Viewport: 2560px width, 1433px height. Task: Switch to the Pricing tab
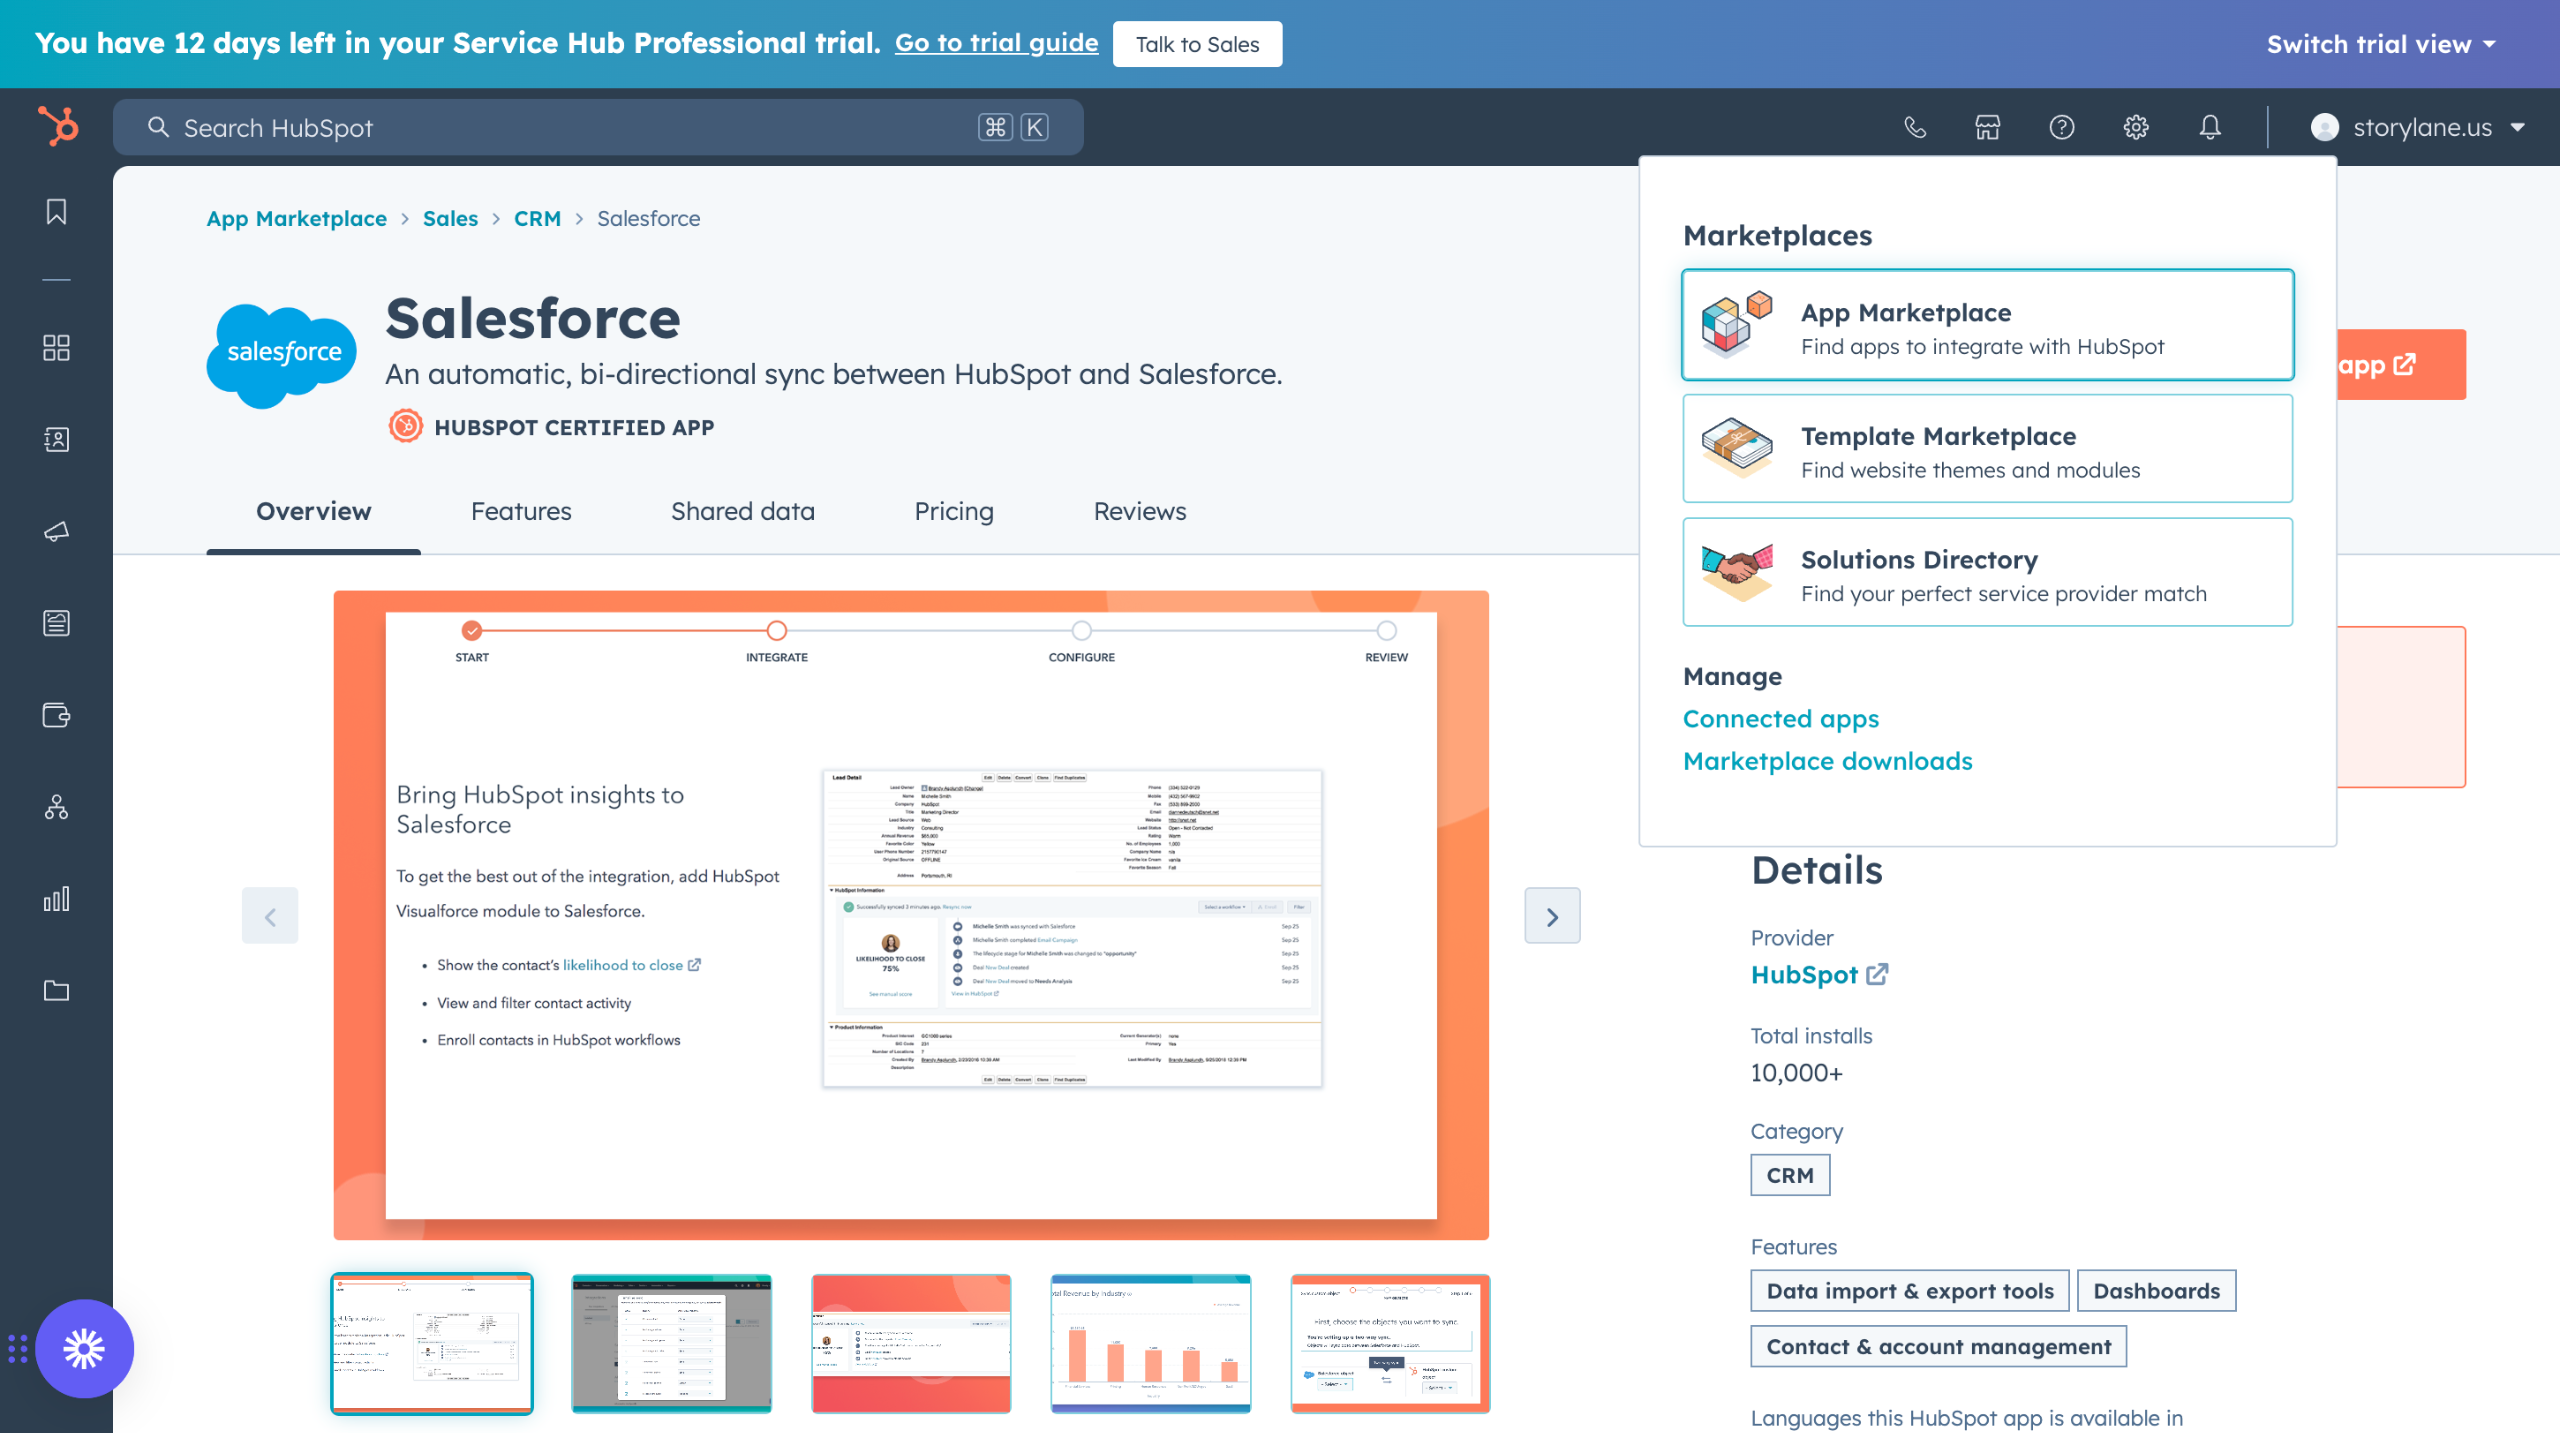click(953, 511)
